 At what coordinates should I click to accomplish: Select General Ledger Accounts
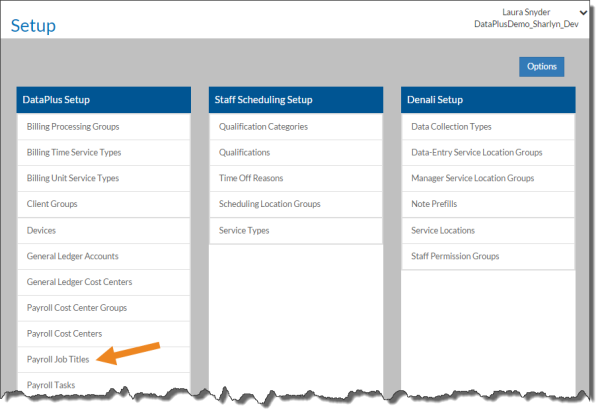coord(72,256)
